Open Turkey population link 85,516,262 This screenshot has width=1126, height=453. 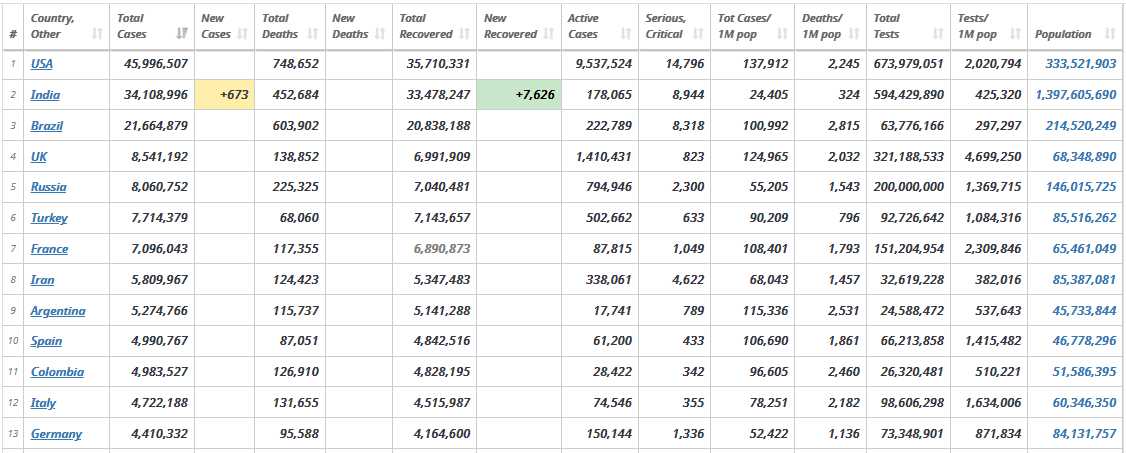(x=1084, y=218)
